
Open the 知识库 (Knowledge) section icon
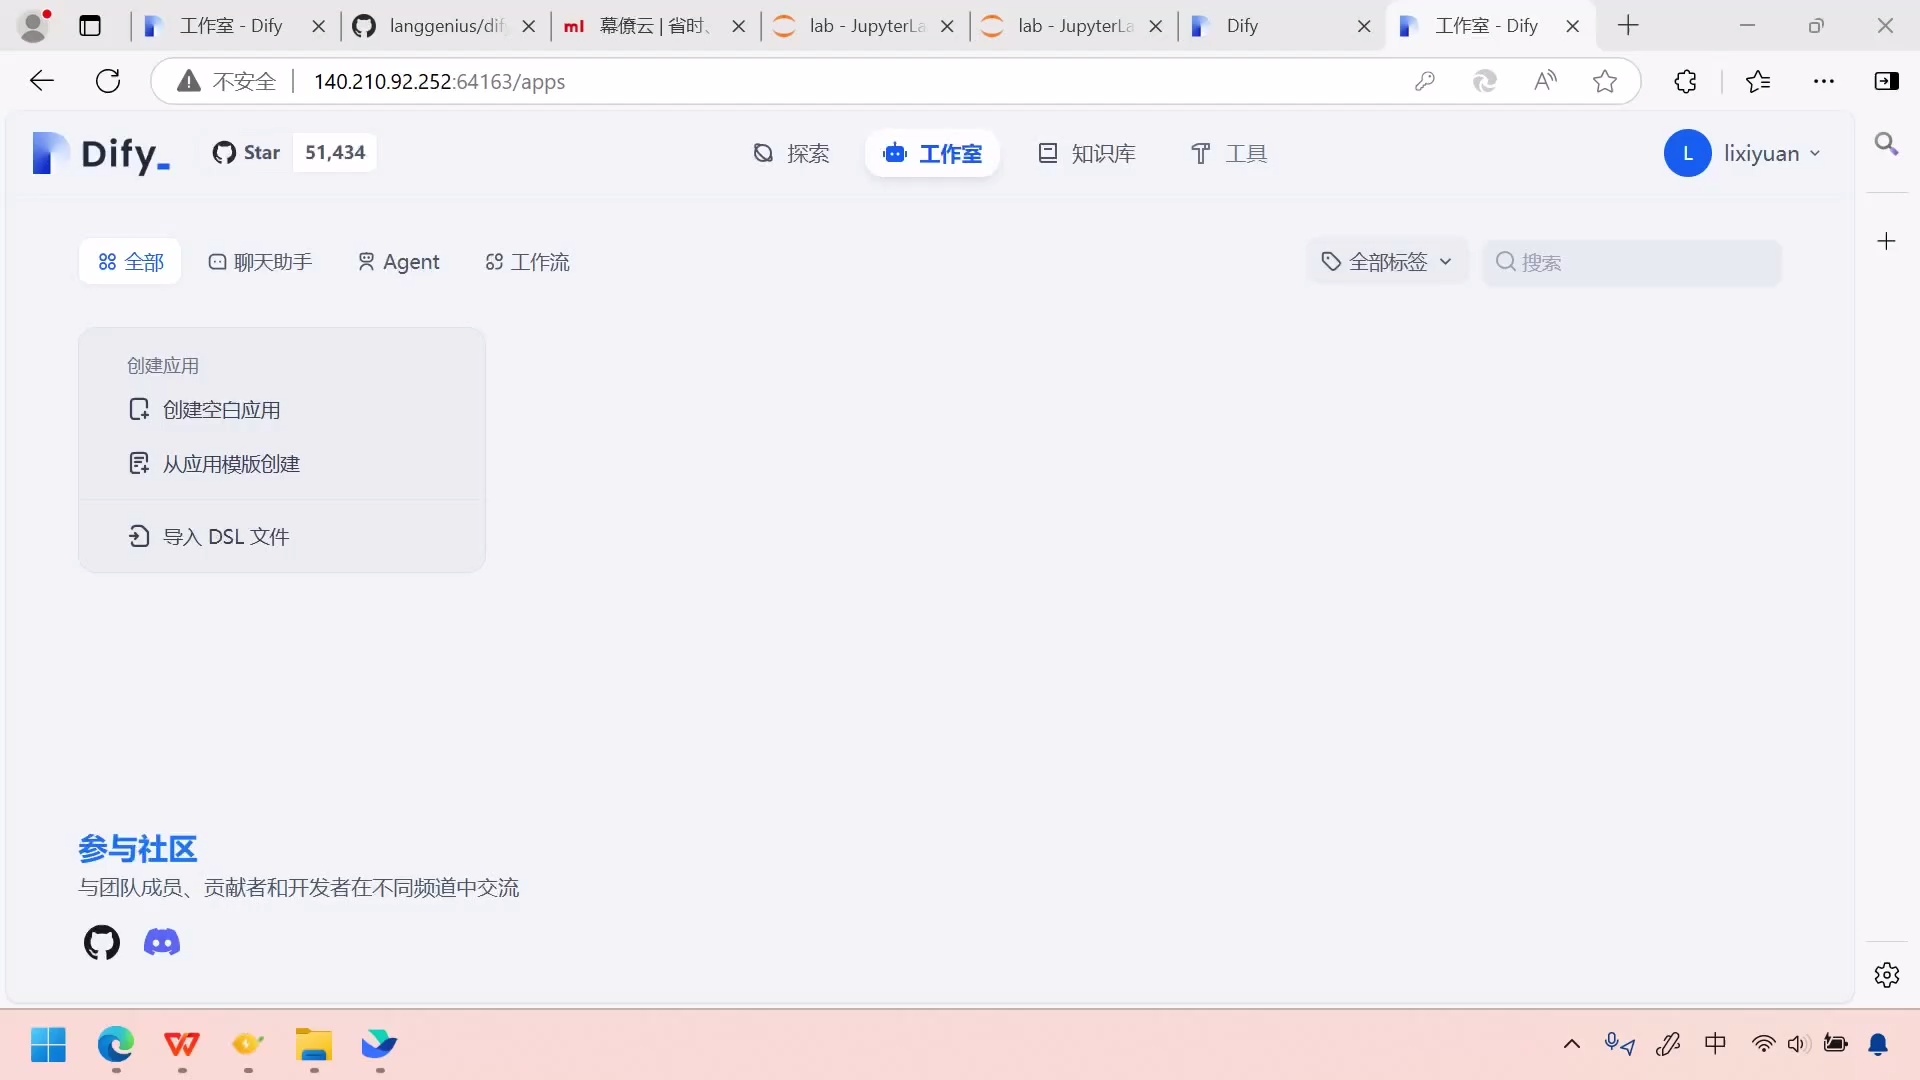(1048, 153)
